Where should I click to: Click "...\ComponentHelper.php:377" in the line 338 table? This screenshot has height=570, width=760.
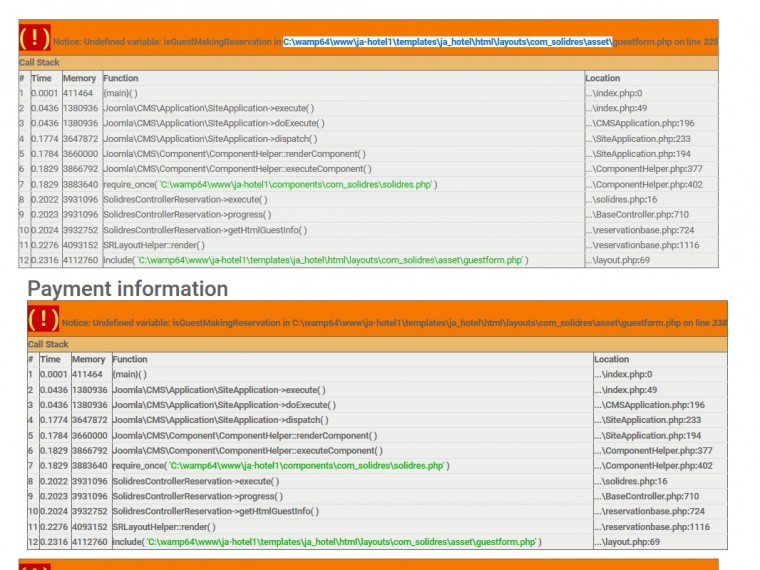click(x=653, y=450)
